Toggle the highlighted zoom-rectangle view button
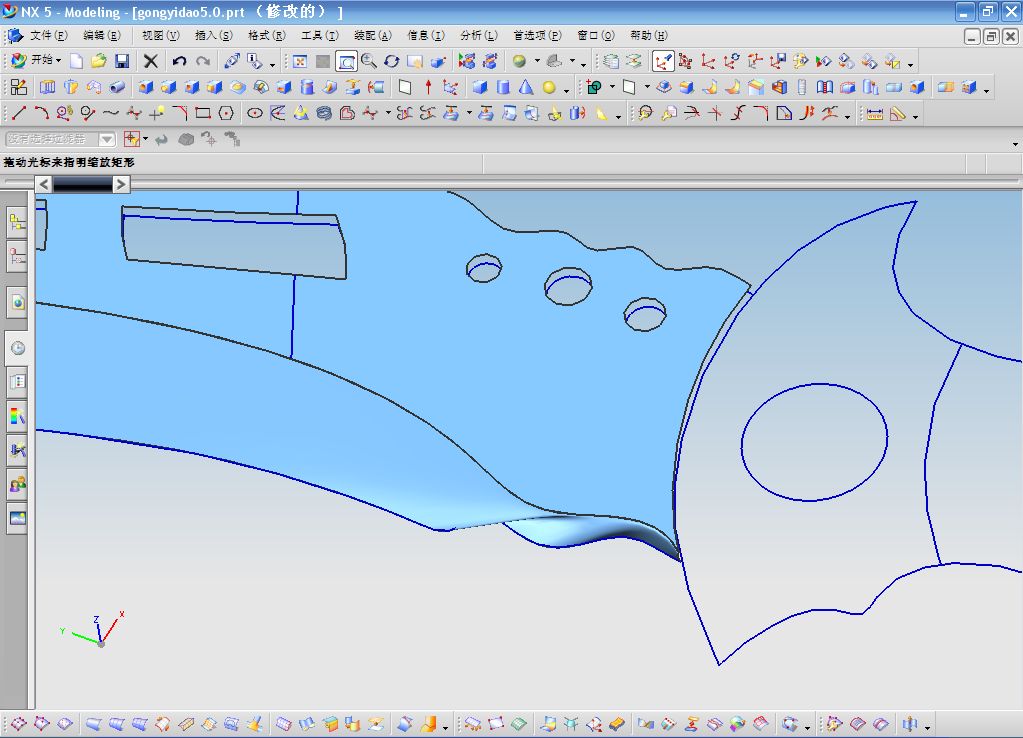 346,61
